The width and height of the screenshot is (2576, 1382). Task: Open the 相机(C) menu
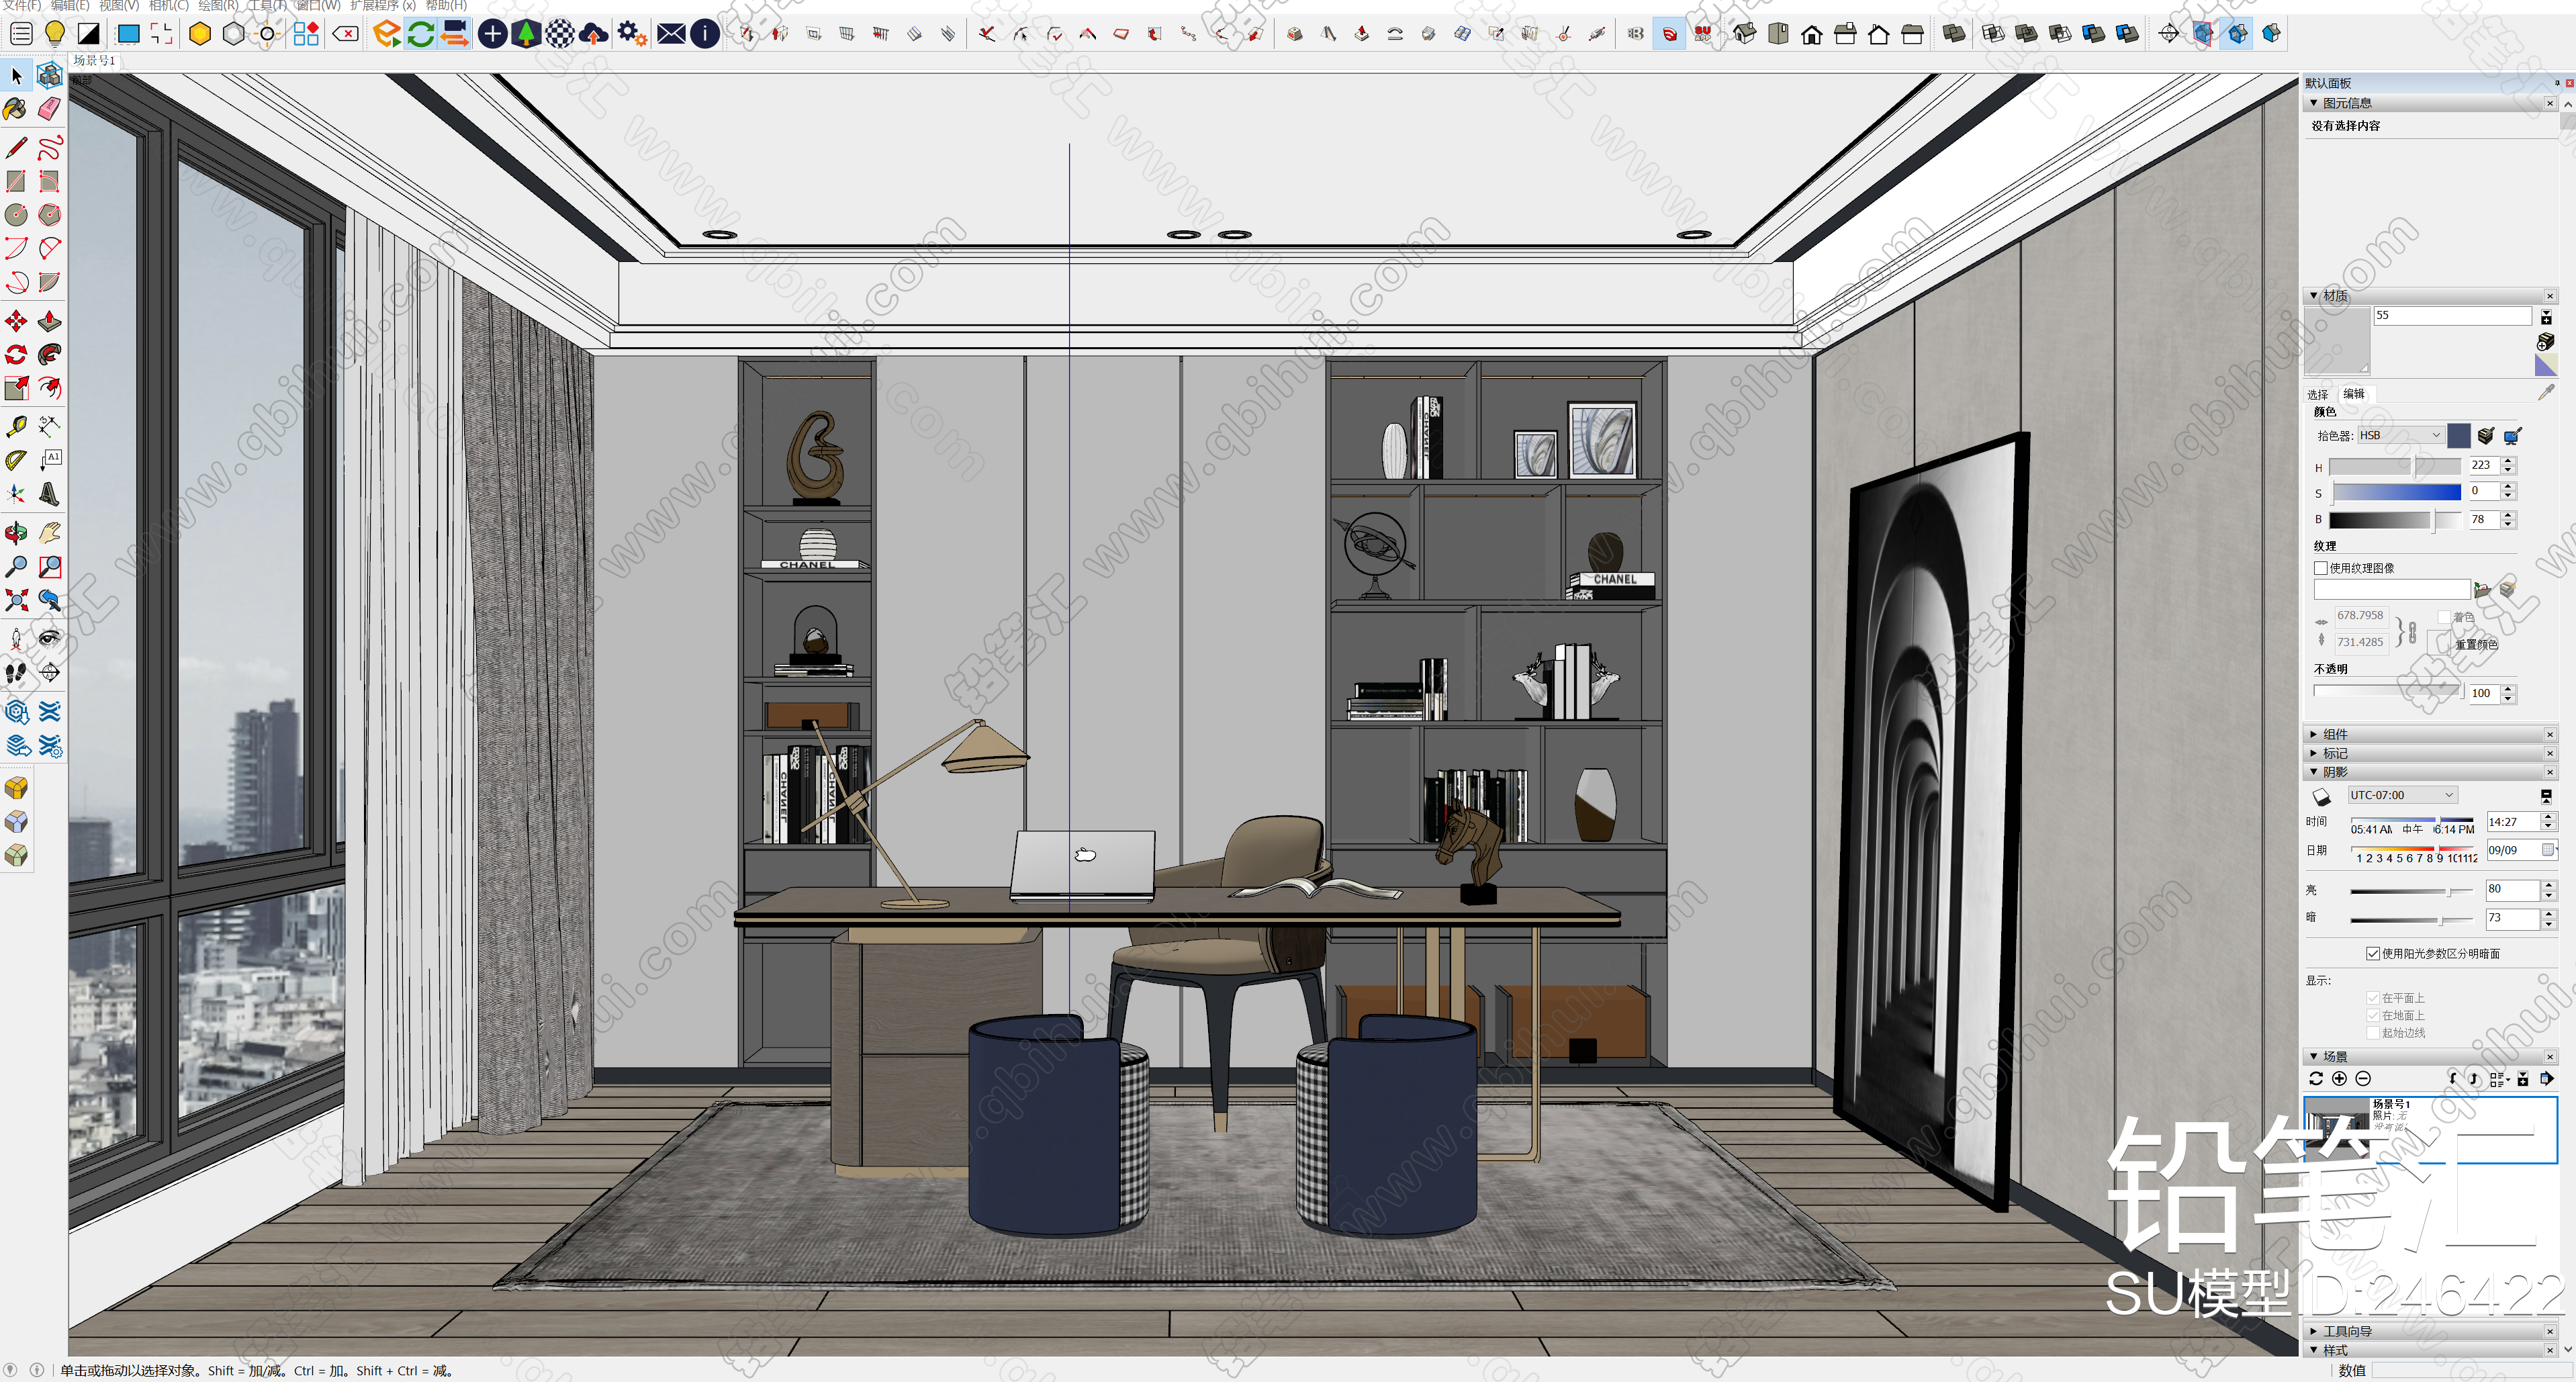(169, 5)
